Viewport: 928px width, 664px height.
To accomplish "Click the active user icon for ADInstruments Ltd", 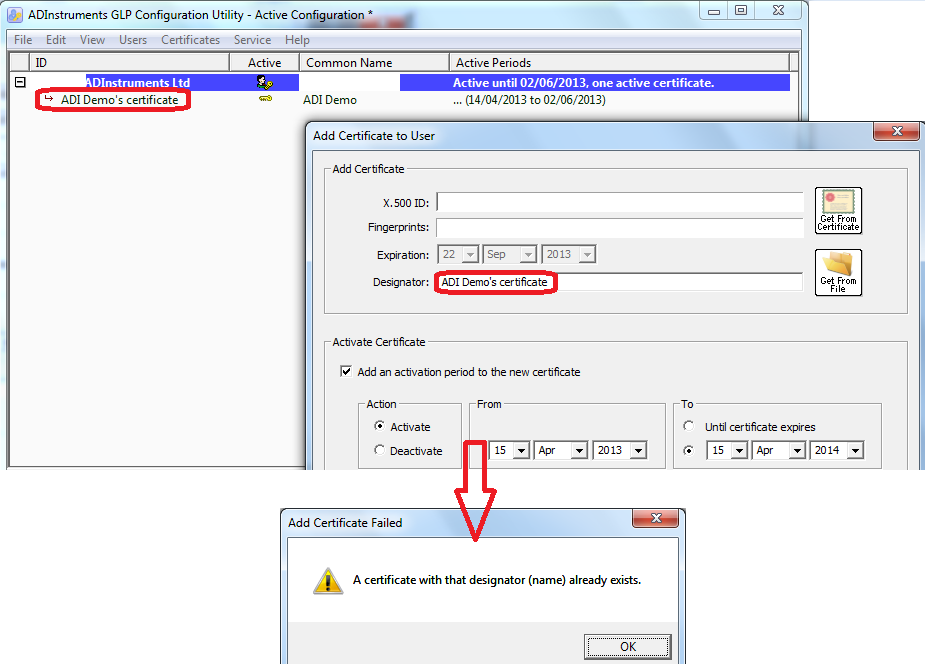I will [264, 83].
